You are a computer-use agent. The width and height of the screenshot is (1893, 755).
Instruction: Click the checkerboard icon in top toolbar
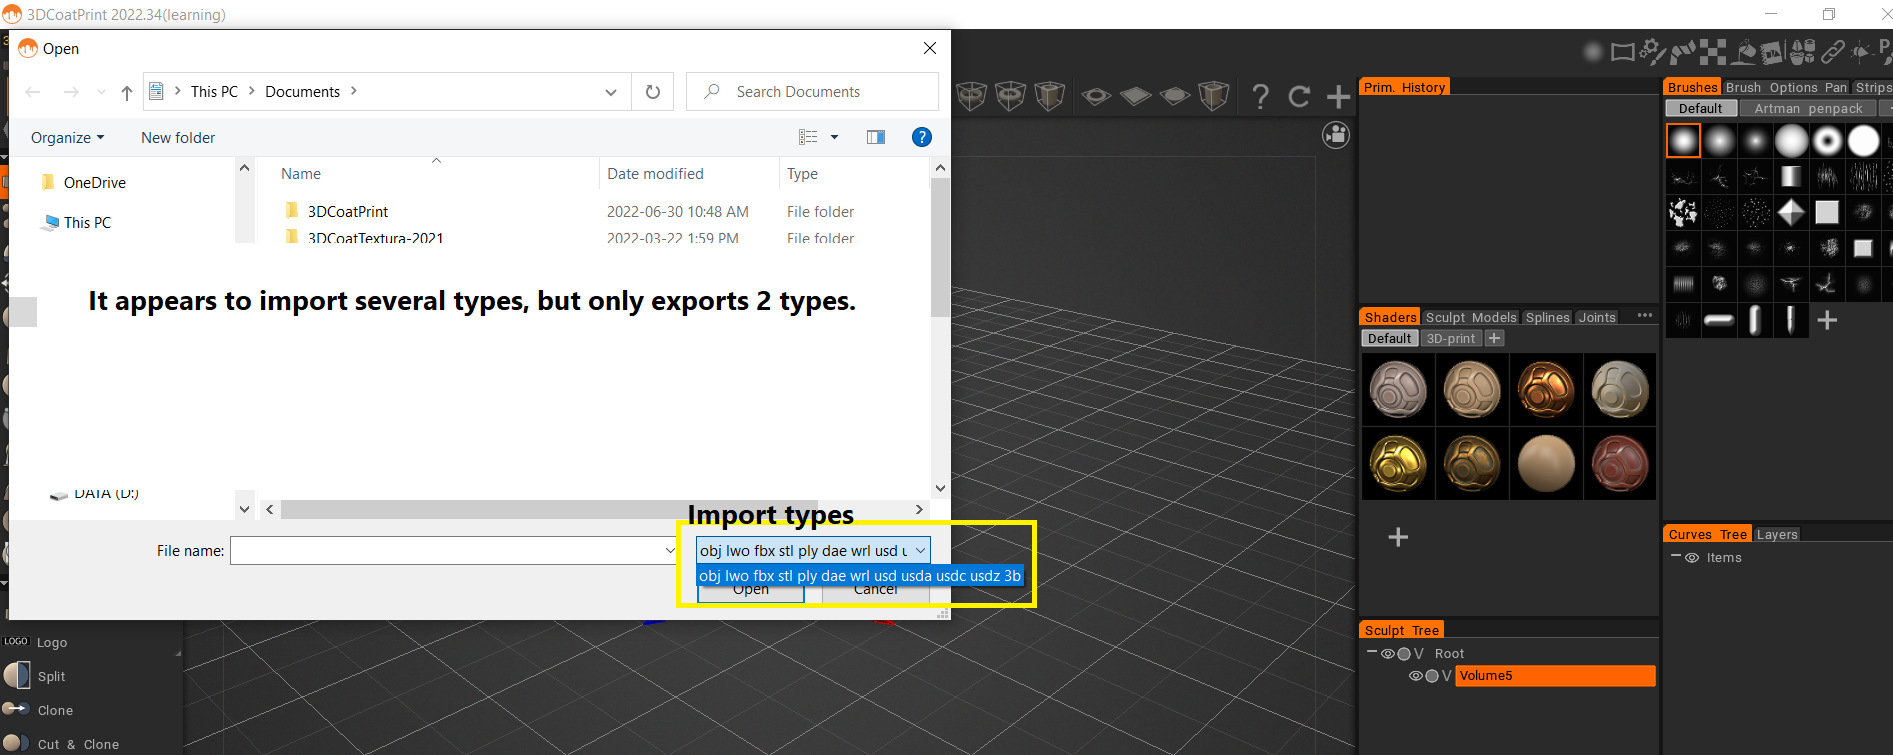tap(1714, 51)
